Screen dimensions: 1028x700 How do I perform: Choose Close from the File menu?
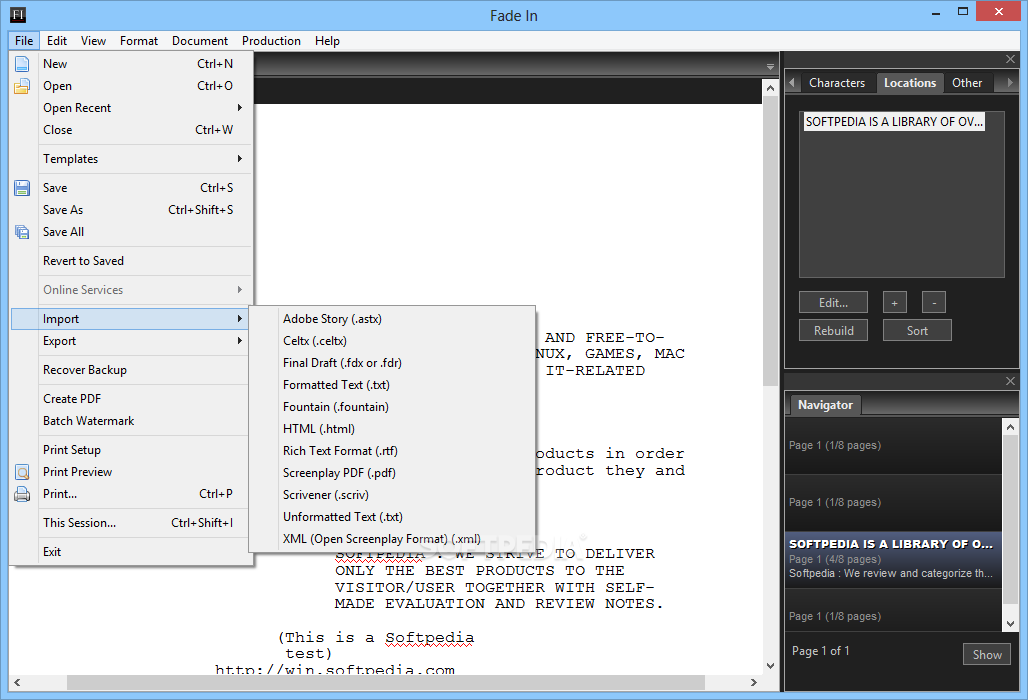tap(131, 130)
